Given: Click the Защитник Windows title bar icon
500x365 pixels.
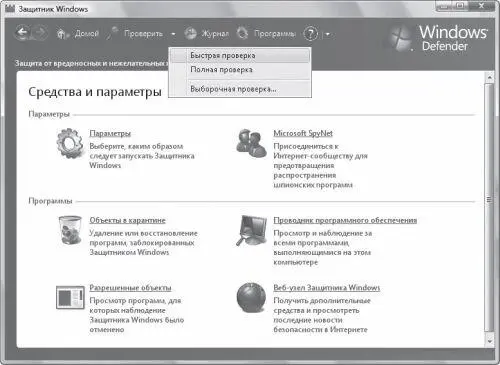Looking at the screenshot, I should pyautogui.click(x=10, y=8).
